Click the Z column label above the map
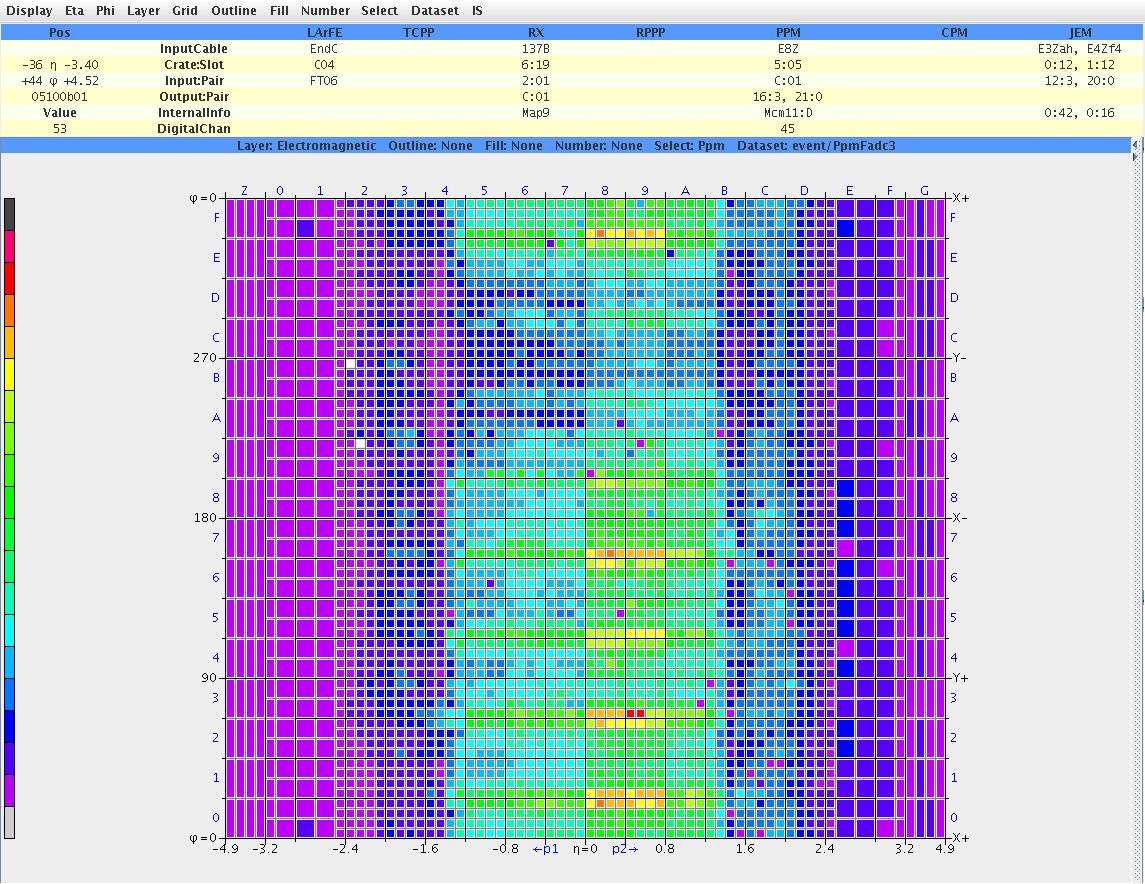This screenshot has height=884, width=1145. coord(244,190)
